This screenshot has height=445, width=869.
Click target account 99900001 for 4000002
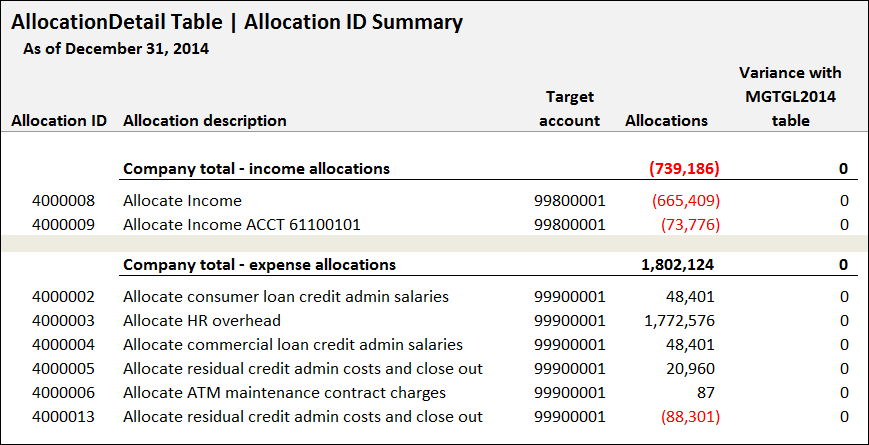coord(570,296)
